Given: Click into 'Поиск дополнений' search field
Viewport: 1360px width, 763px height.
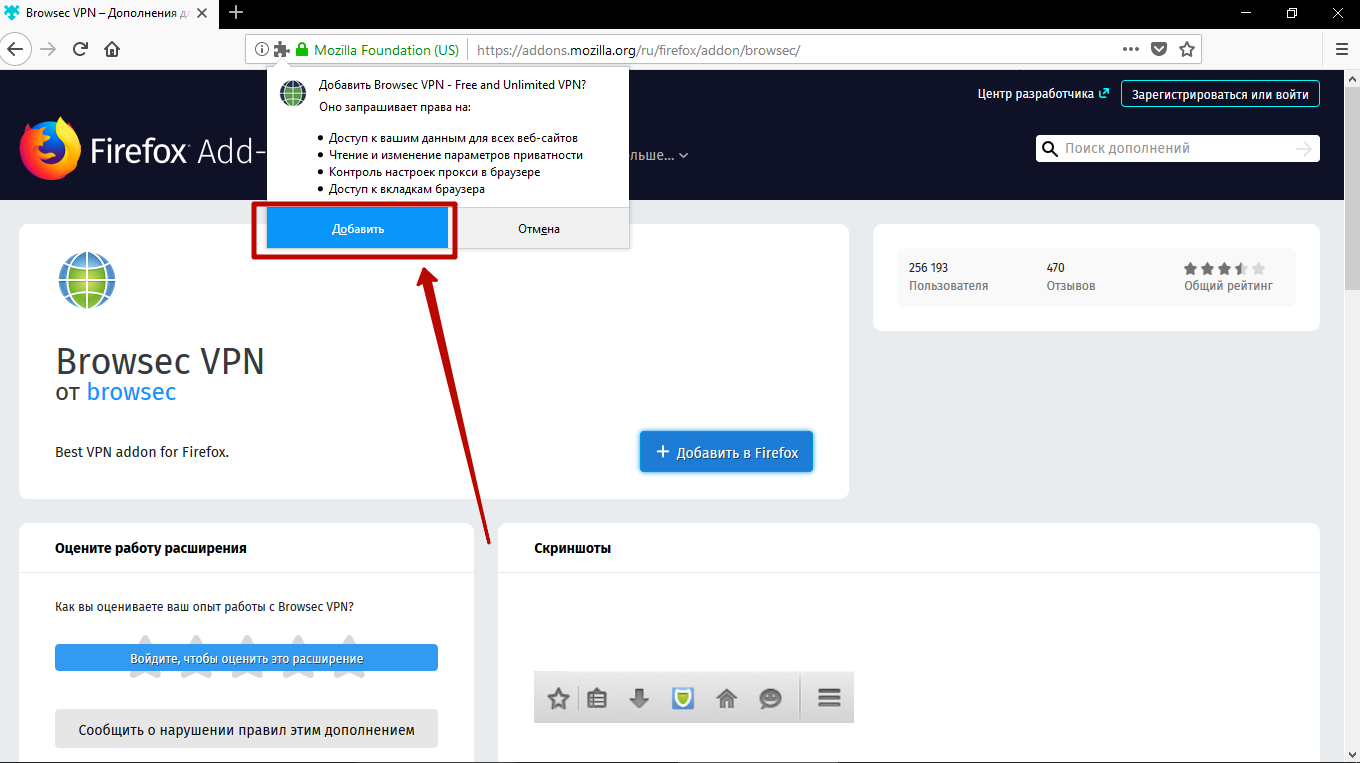Looking at the screenshot, I should 1176,148.
